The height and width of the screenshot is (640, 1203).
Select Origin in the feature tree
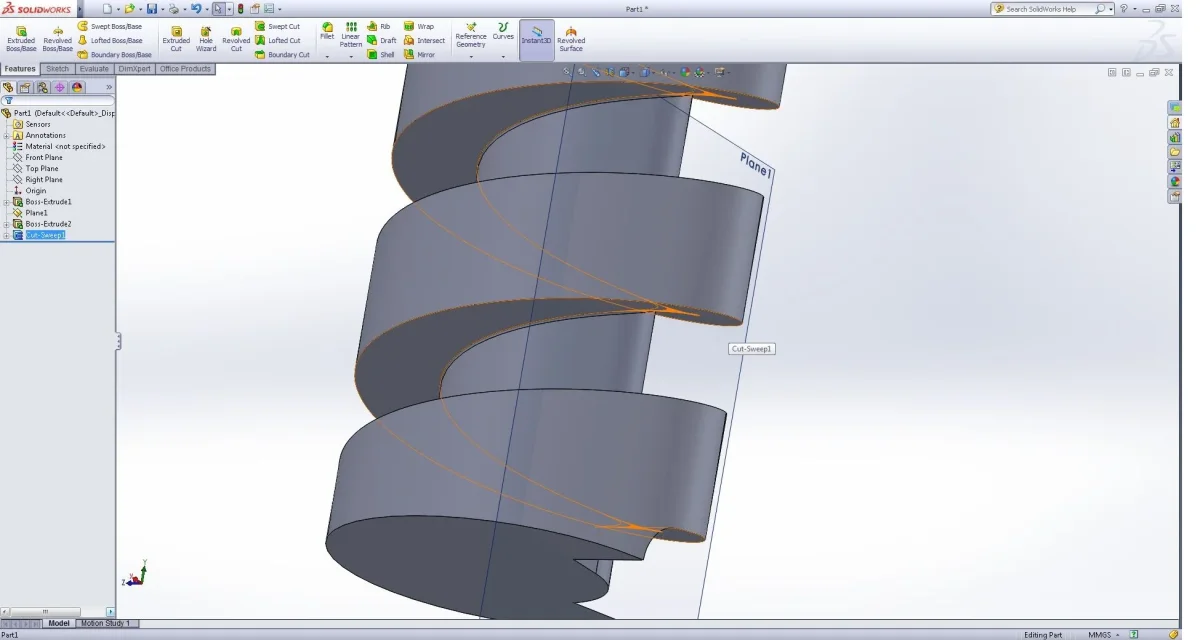(30, 191)
